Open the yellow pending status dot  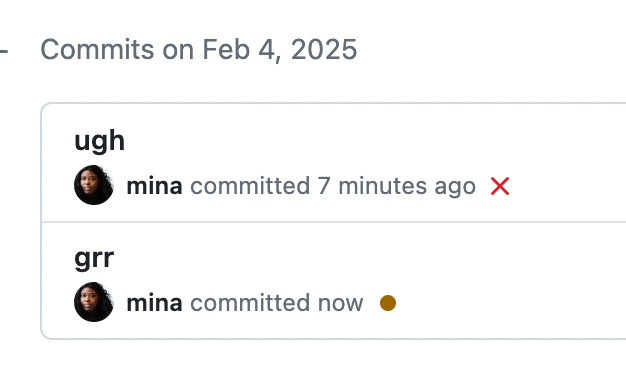click(388, 303)
